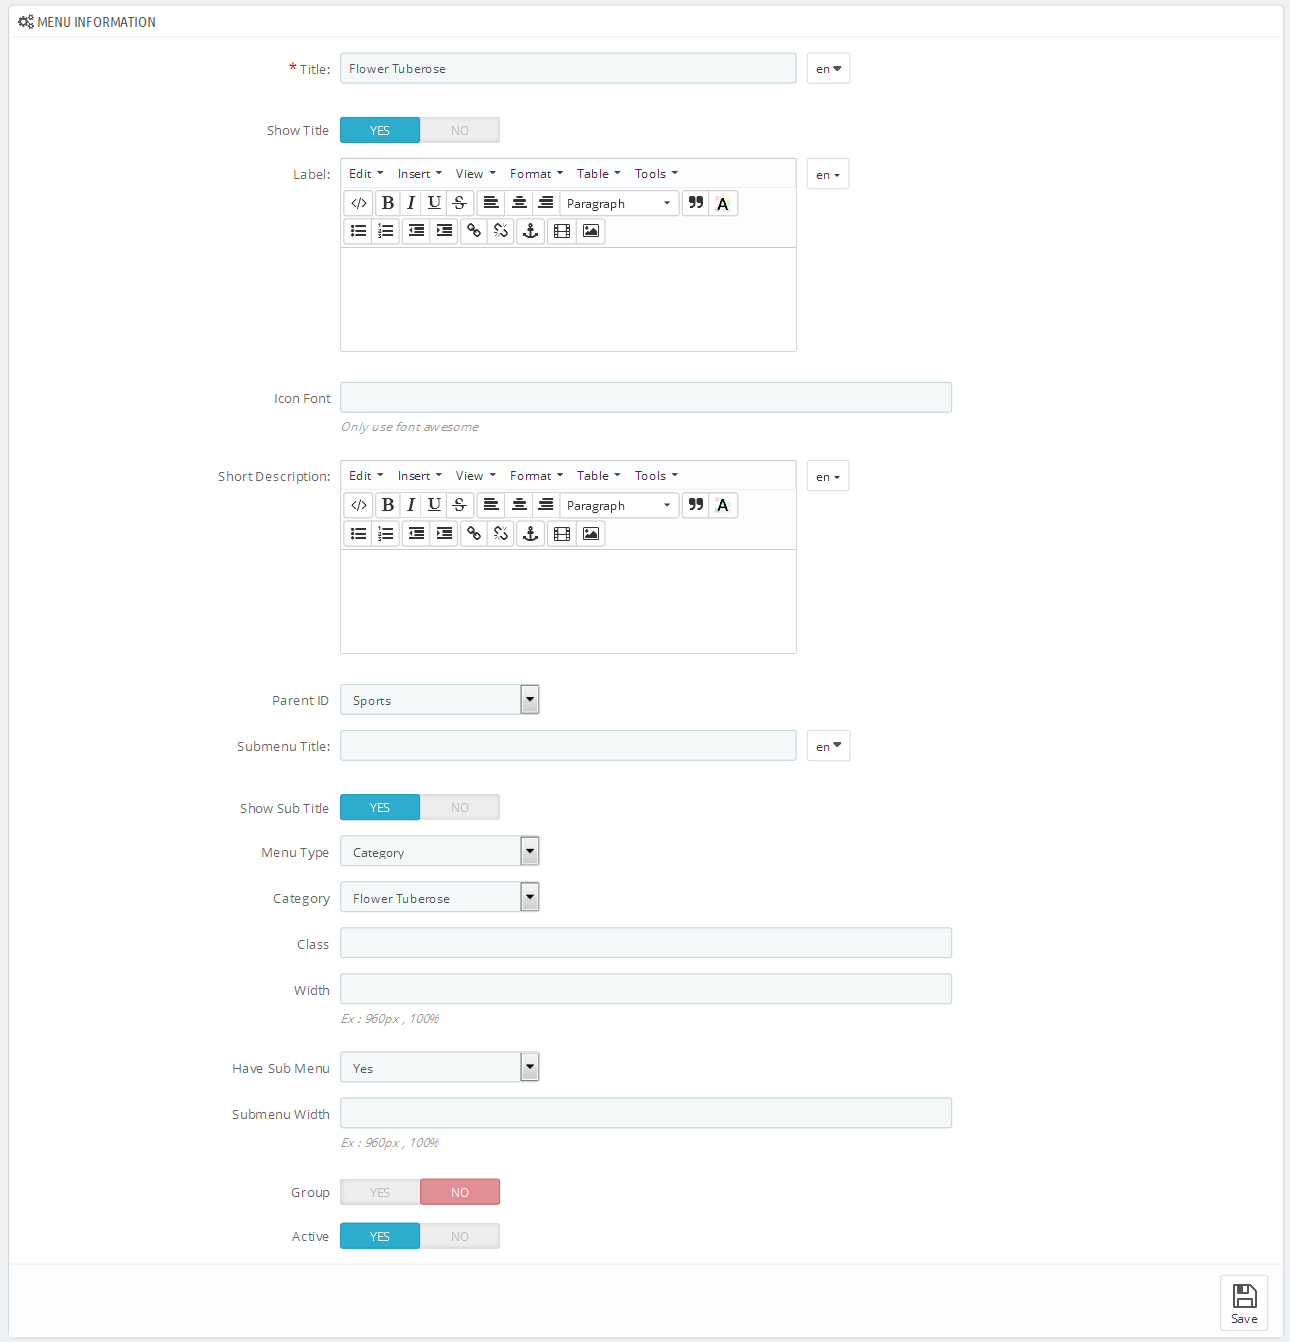Open Title language en dropdown
Screen dimensions: 1290x1342
(828, 68)
